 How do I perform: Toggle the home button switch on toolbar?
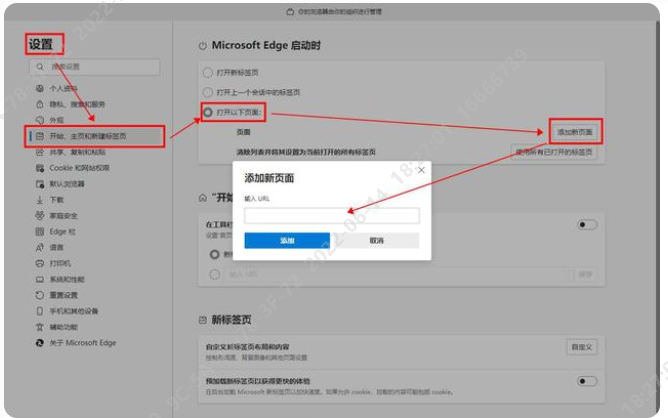tap(587, 225)
